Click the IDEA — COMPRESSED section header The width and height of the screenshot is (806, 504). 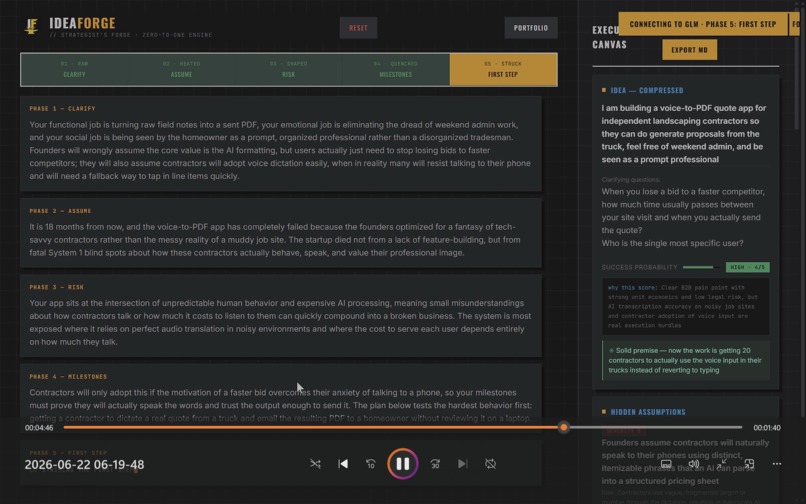647,91
